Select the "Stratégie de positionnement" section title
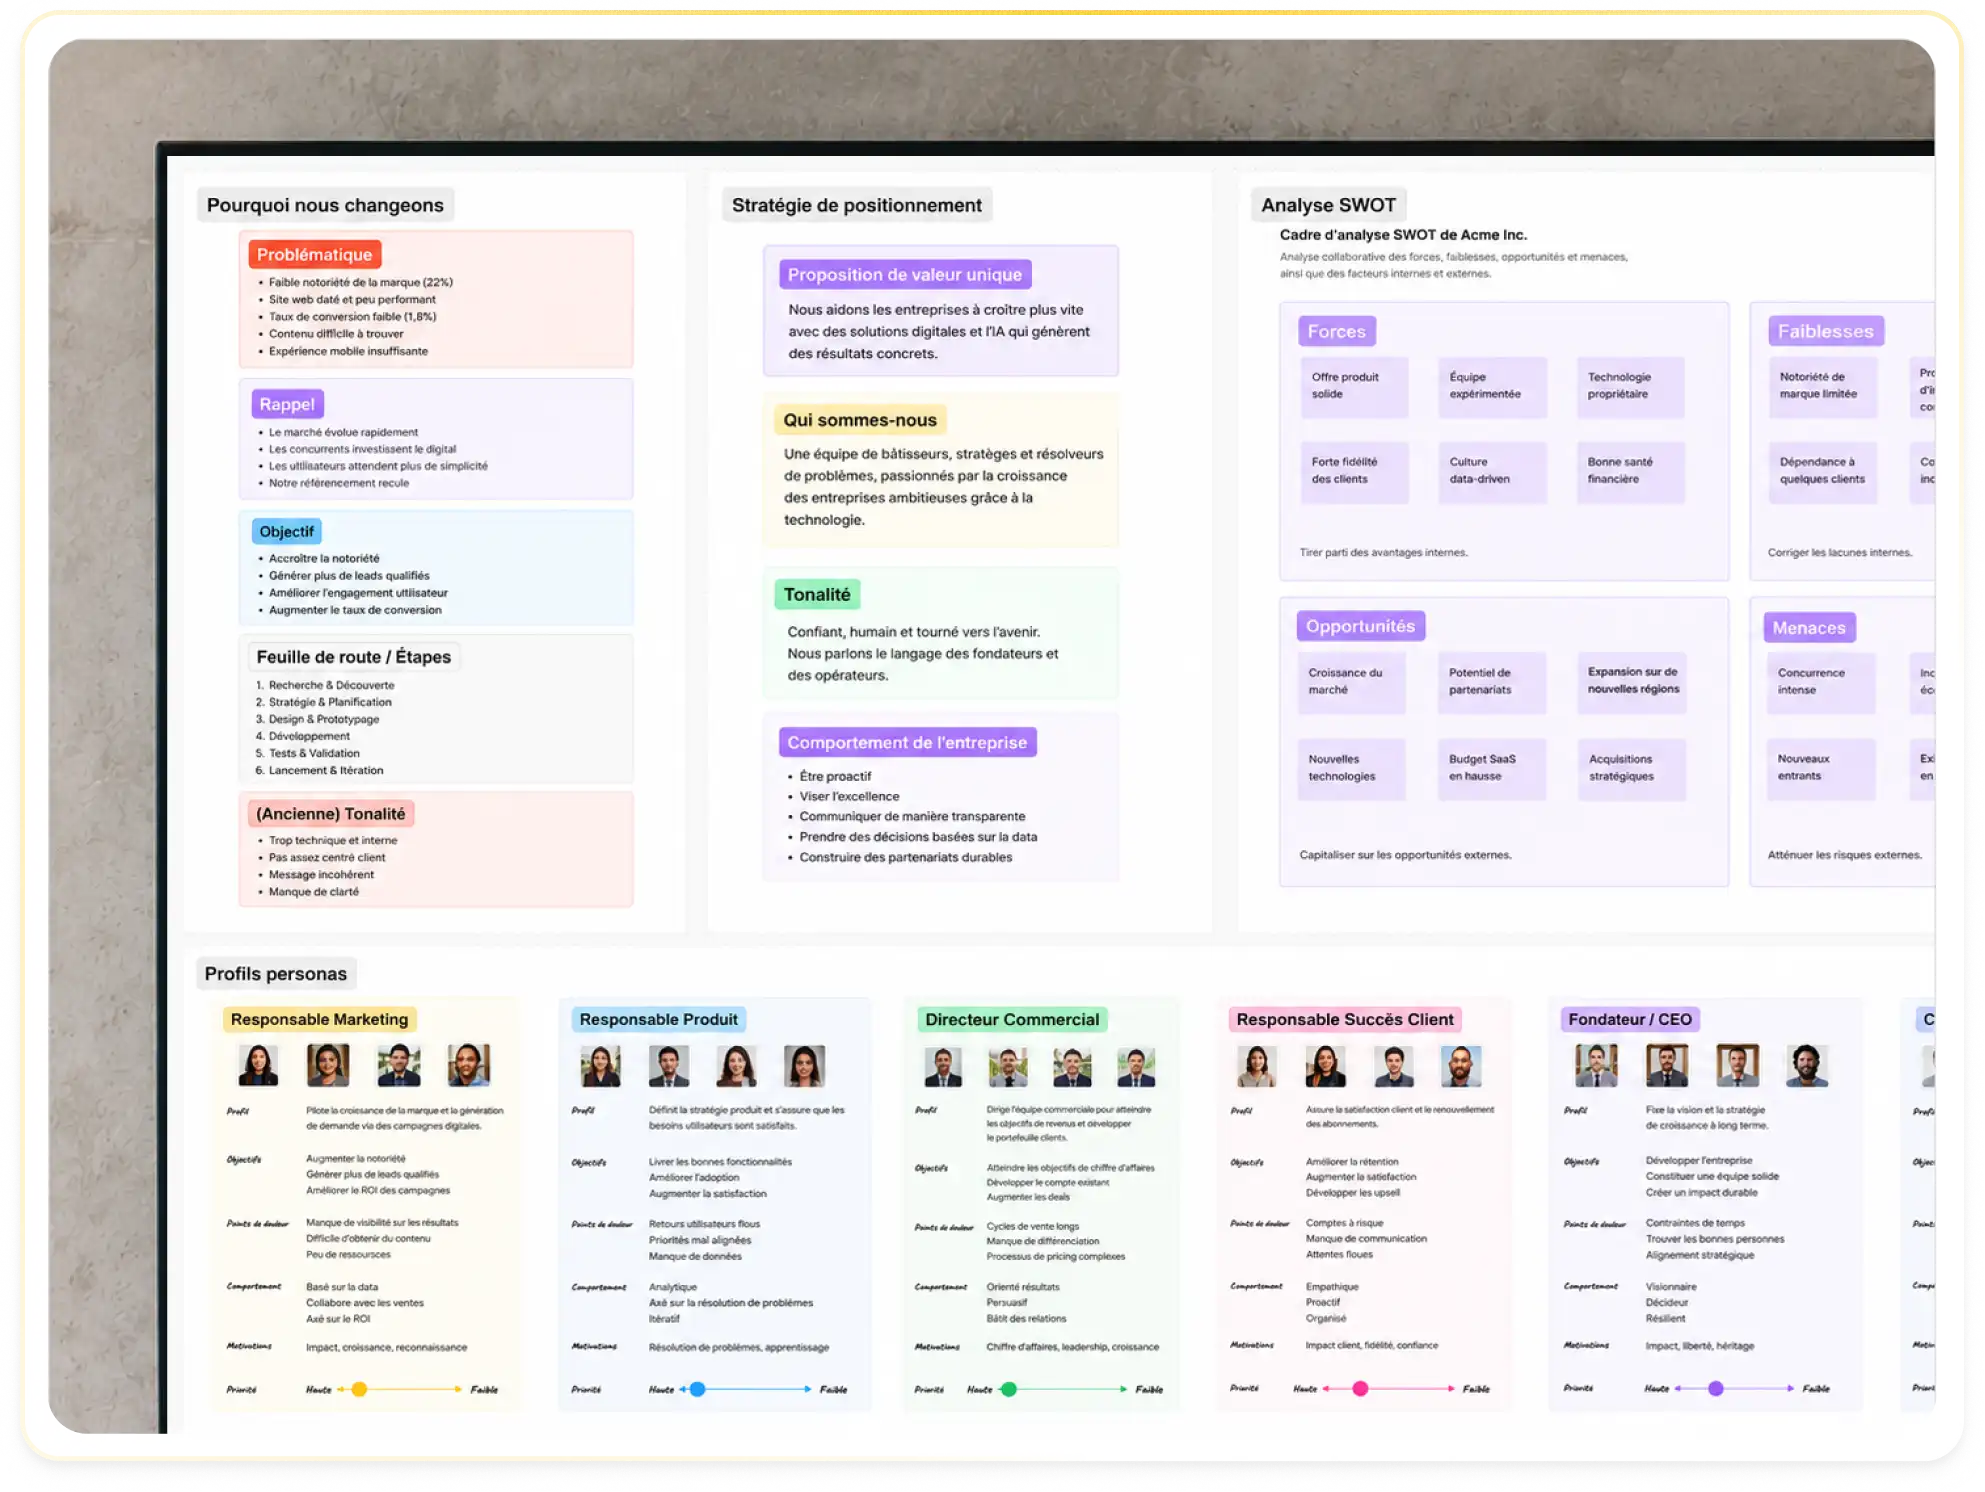Screen dimensions: 1985x1492 [856, 205]
